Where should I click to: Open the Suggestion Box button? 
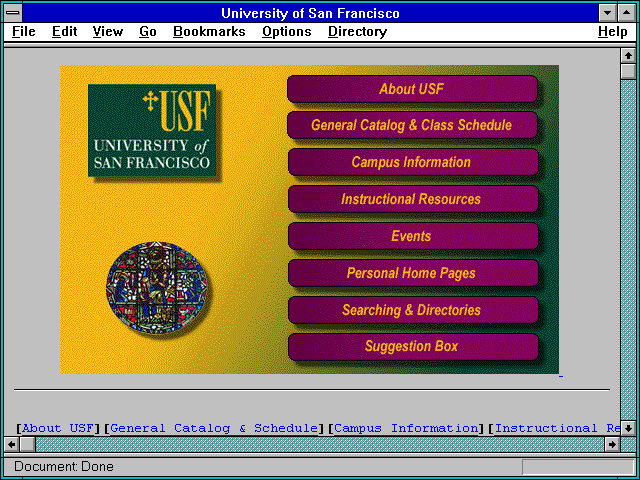(x=413, y=347)
